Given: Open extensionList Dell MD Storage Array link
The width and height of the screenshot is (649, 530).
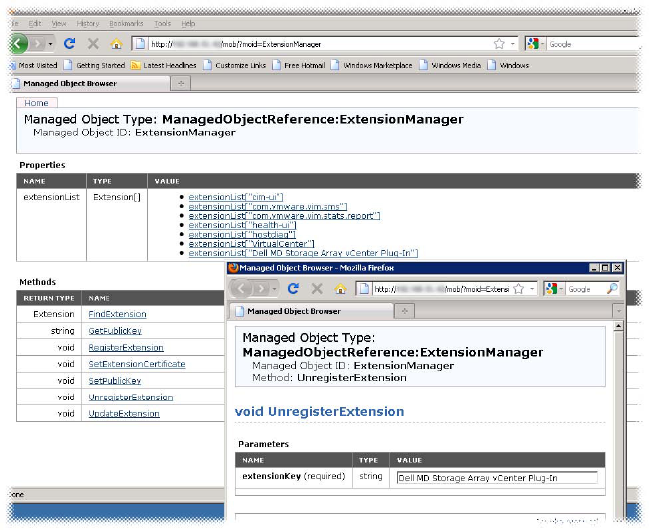Looking at the screenshot, I should [303, 253].
